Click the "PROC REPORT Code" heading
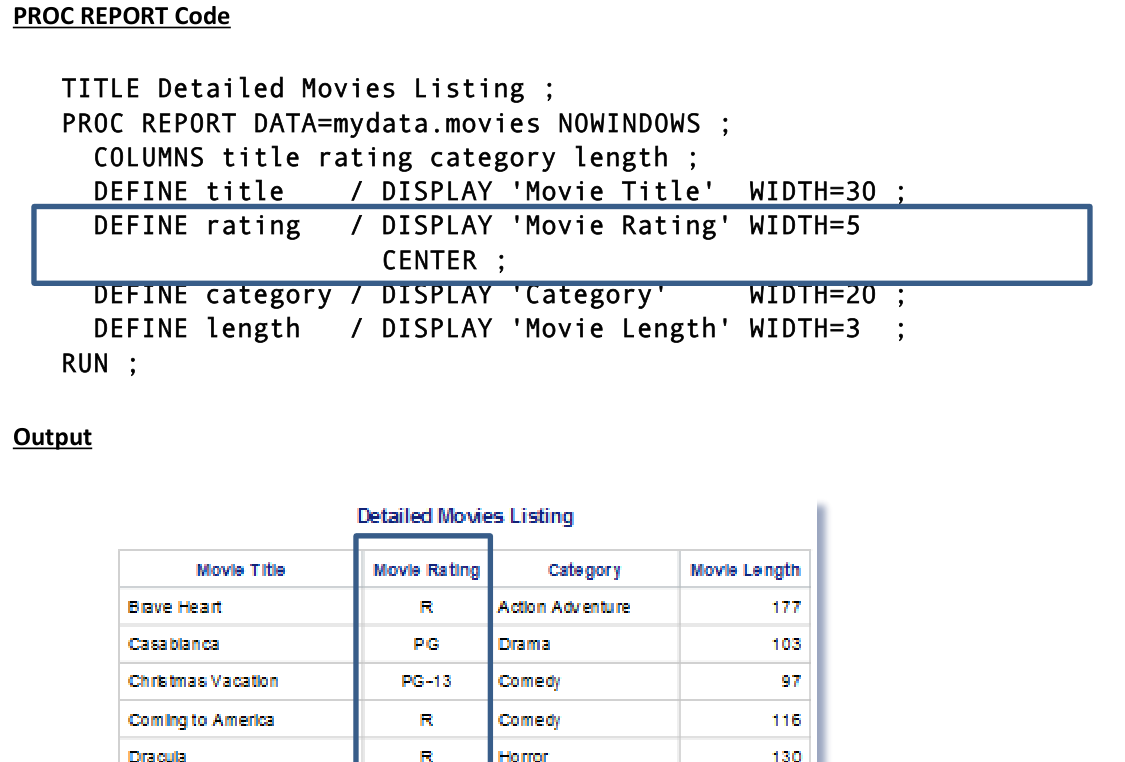1125x762 pixels. tap(121, 17)
